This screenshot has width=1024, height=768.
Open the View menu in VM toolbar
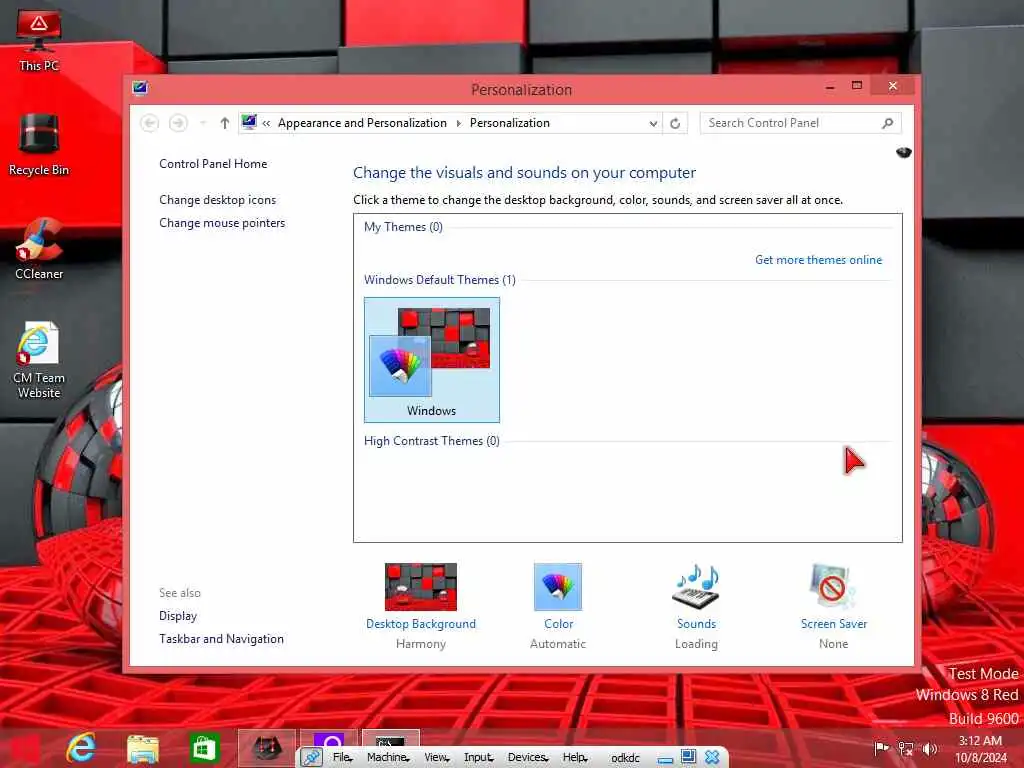tap(436, 757)
